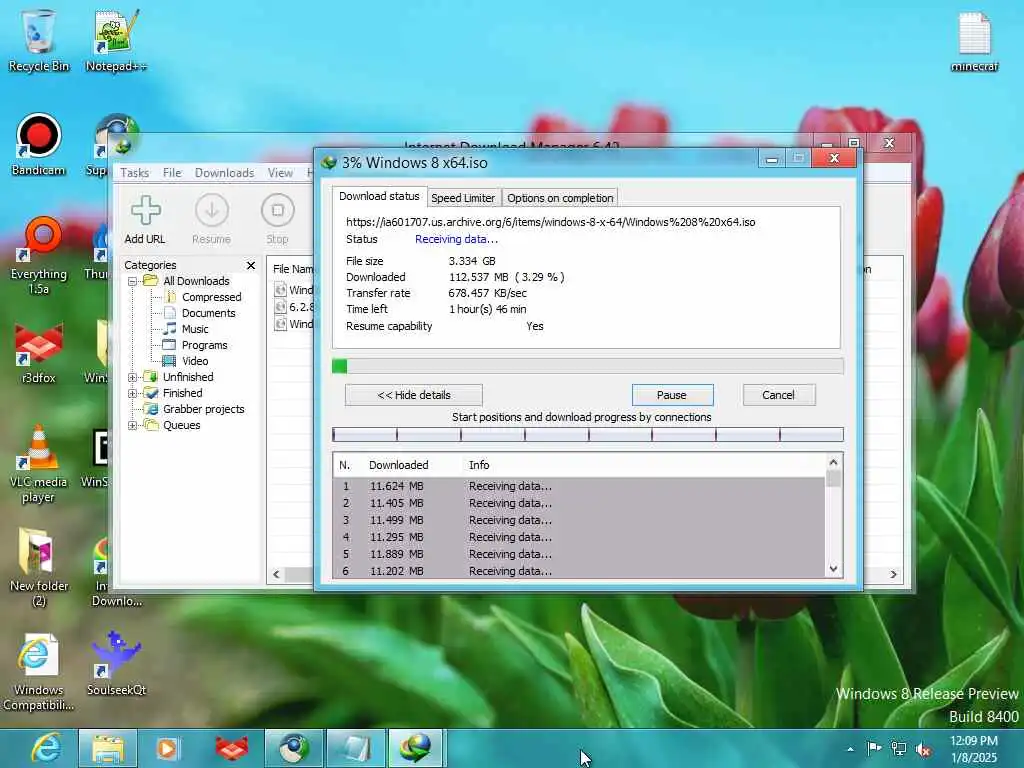This screenshot has width=1024, height=768.
Task: Open the File menu in IDM
Action: (172, 173)
